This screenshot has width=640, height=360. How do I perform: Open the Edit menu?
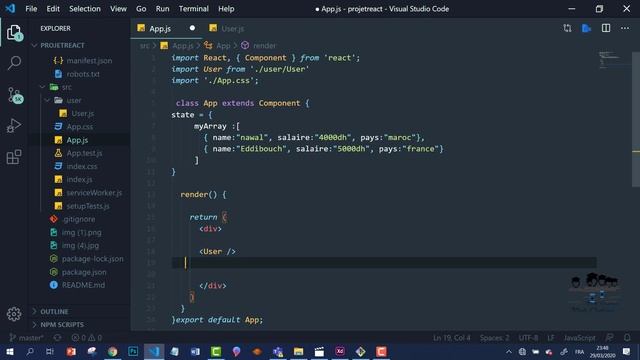coord(53,9)
